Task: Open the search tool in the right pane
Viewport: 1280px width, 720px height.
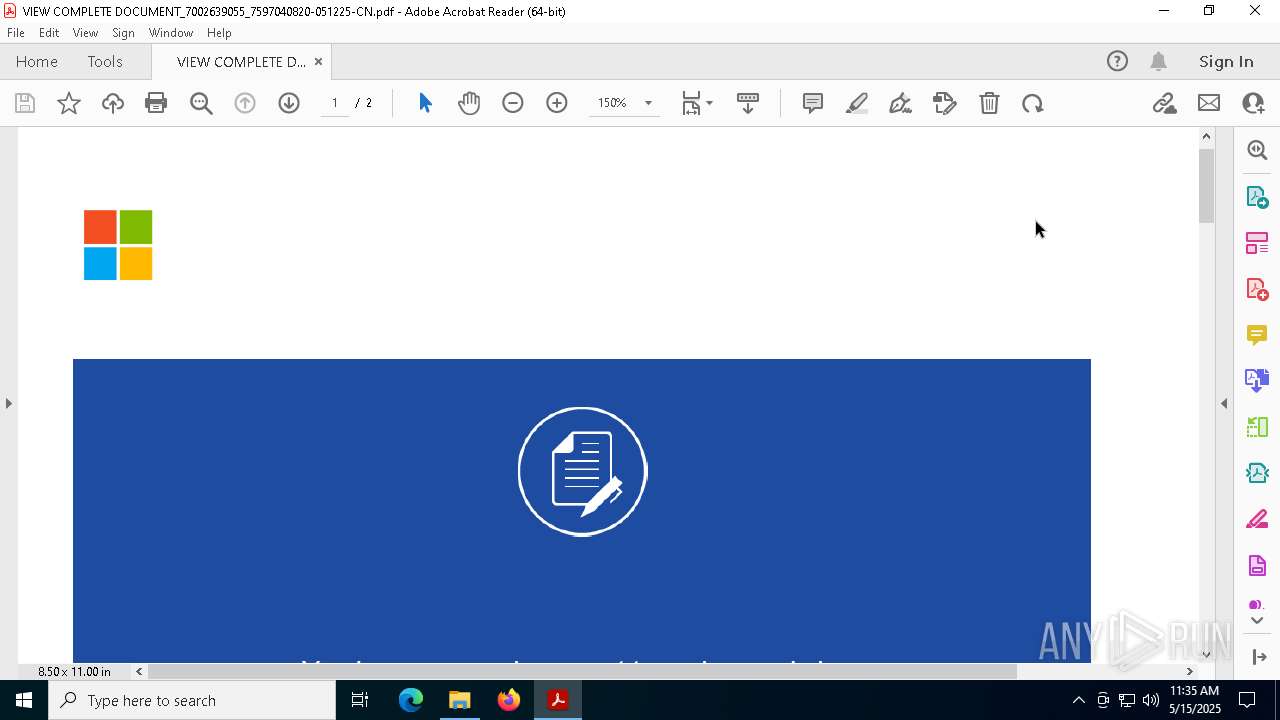Action: [x=1257, y=150]
